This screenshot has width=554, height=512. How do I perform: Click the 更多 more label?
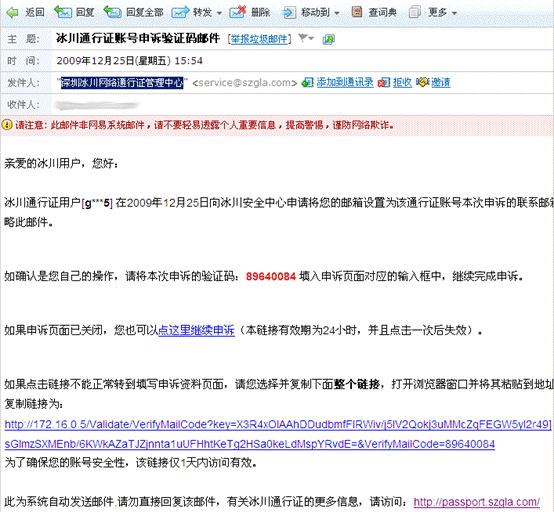(x=437, y=13)
